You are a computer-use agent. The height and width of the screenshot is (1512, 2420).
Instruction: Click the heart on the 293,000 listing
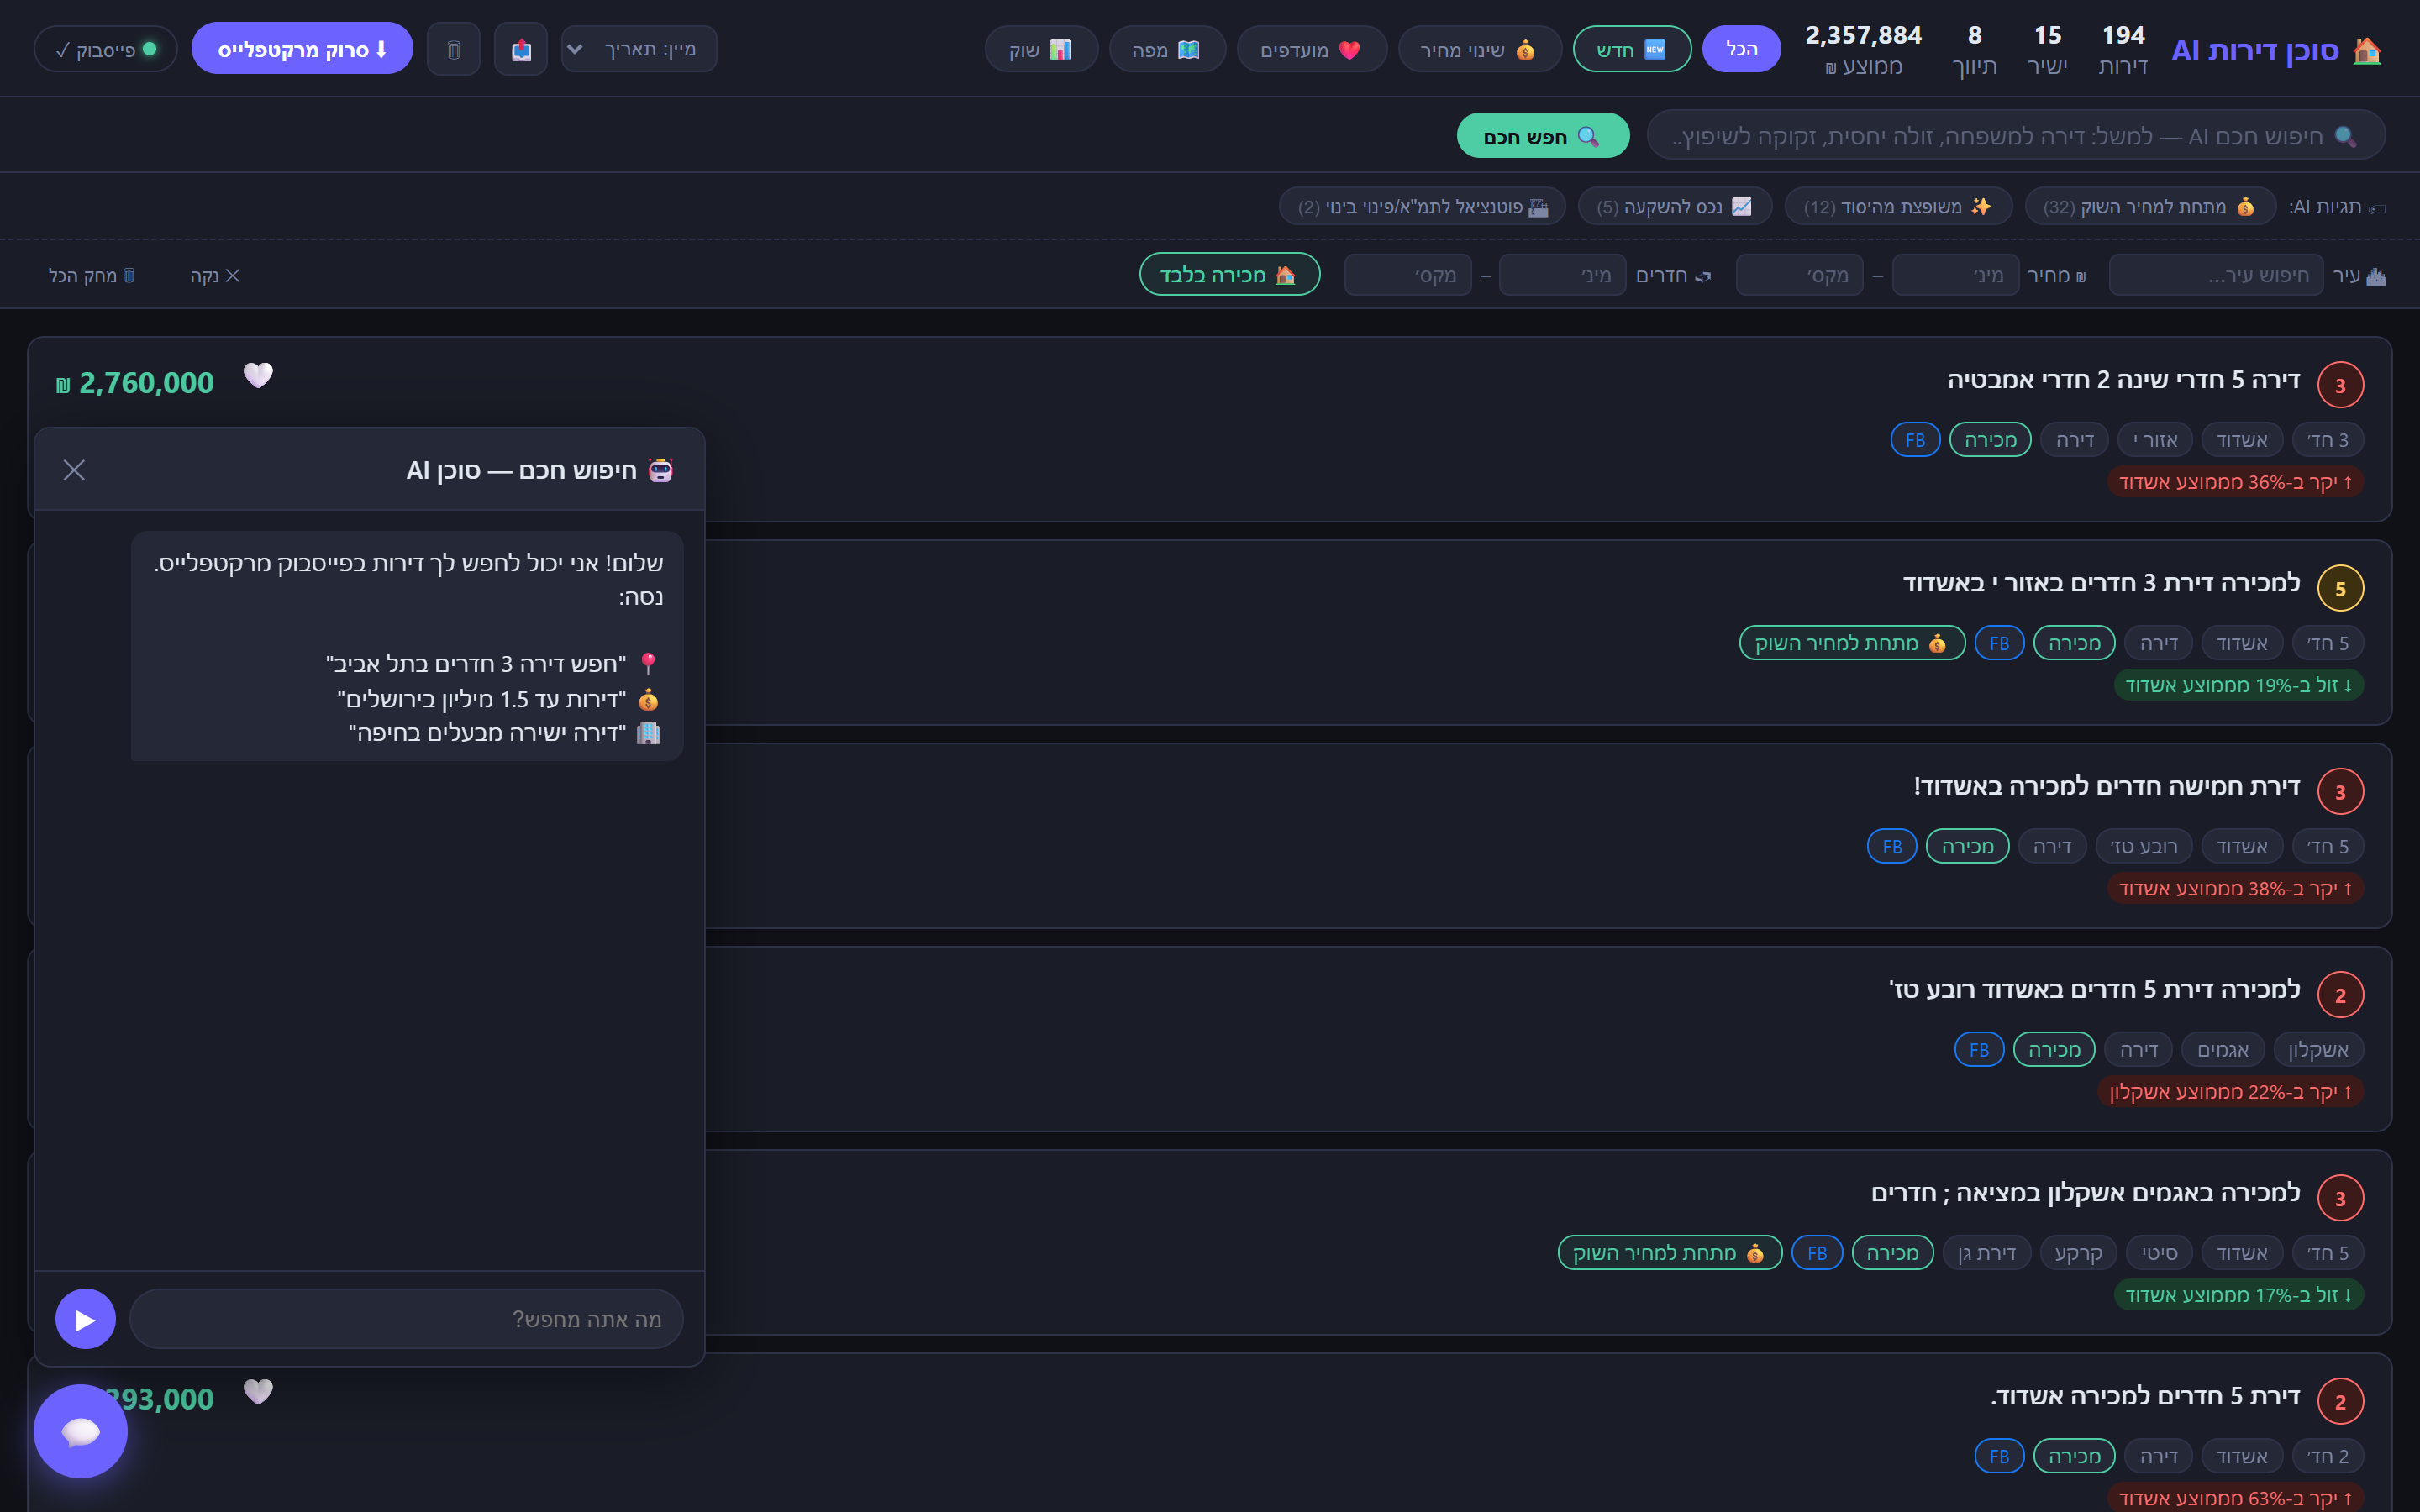(x=258, y=1392)
